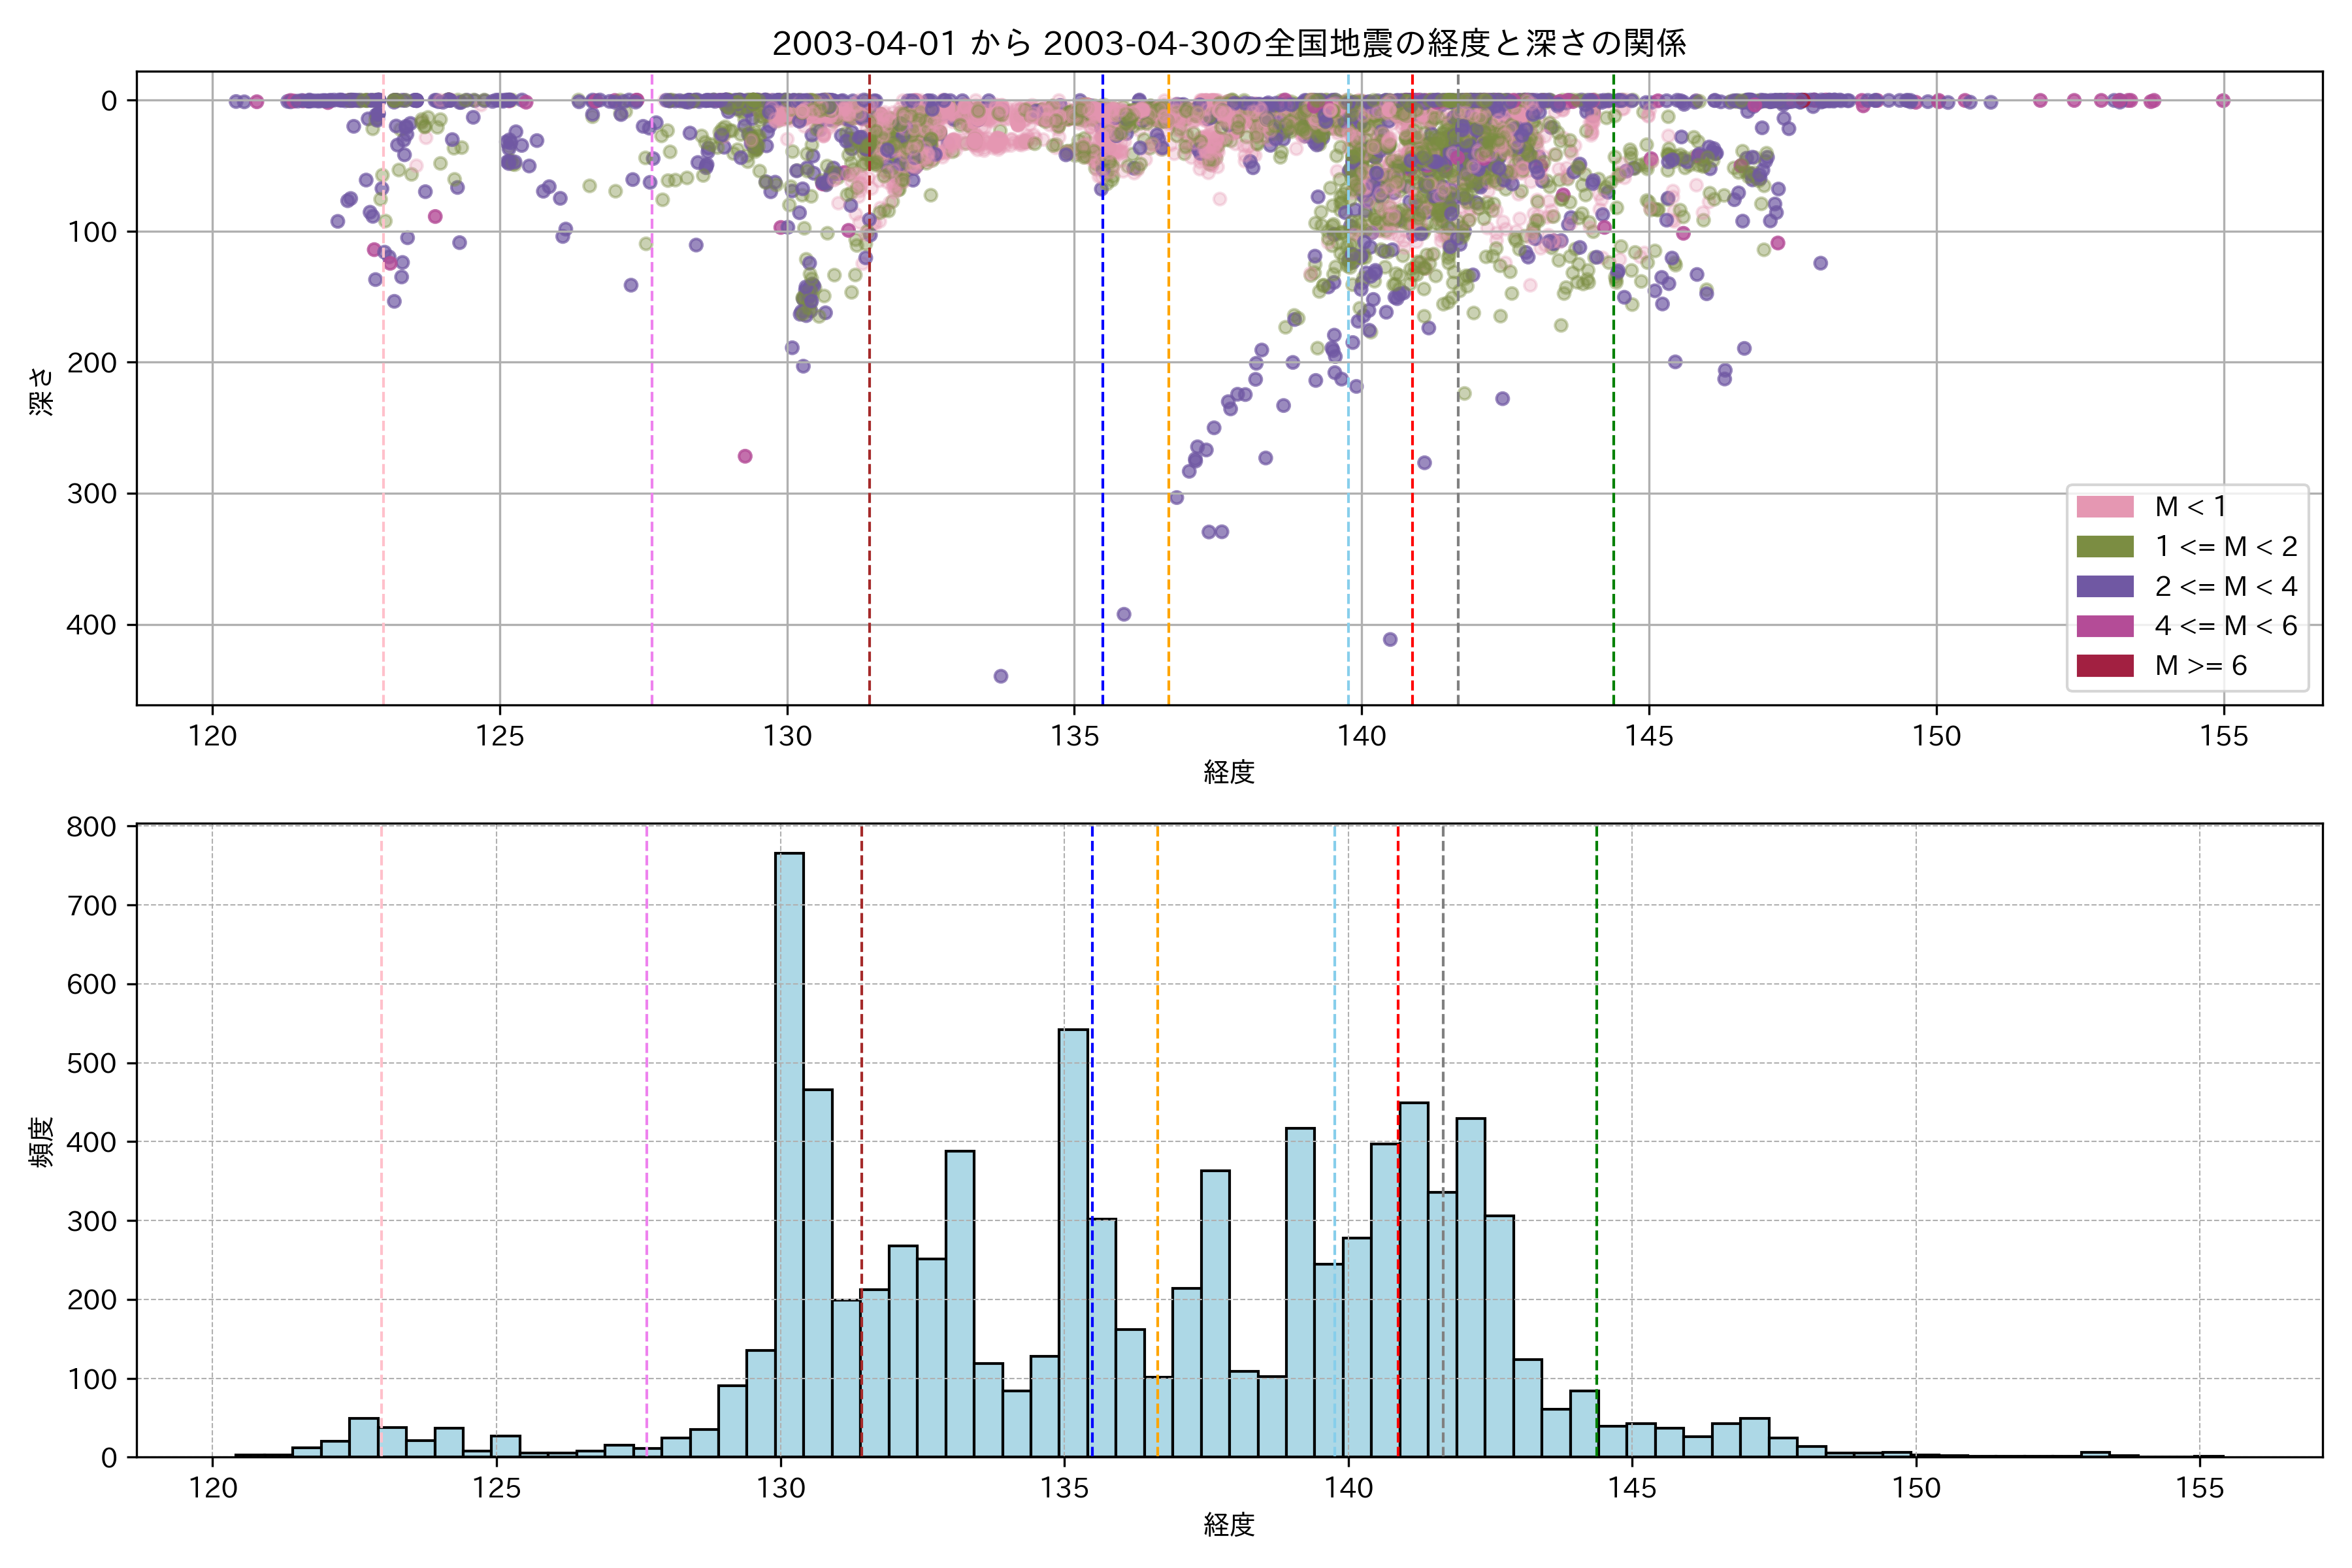Click the purple 2 <= M < 4 legend swatch
The height and width of the screenshot is (1568, 2352).
click(2104, 587)
